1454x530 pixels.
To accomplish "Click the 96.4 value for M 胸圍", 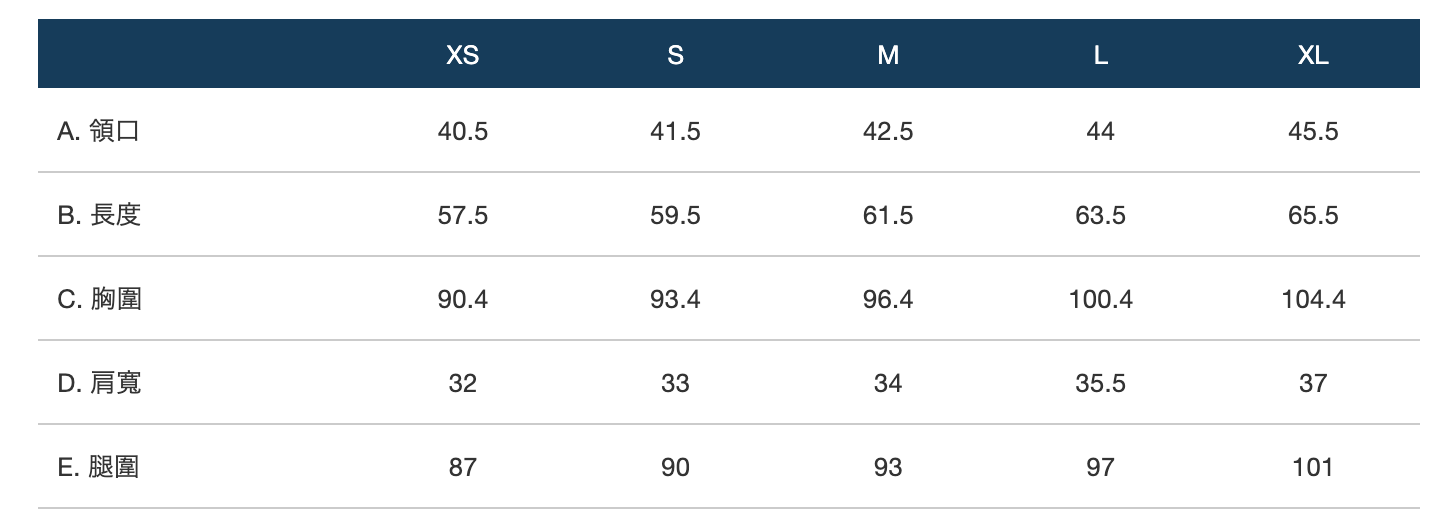I will [888, 299].
